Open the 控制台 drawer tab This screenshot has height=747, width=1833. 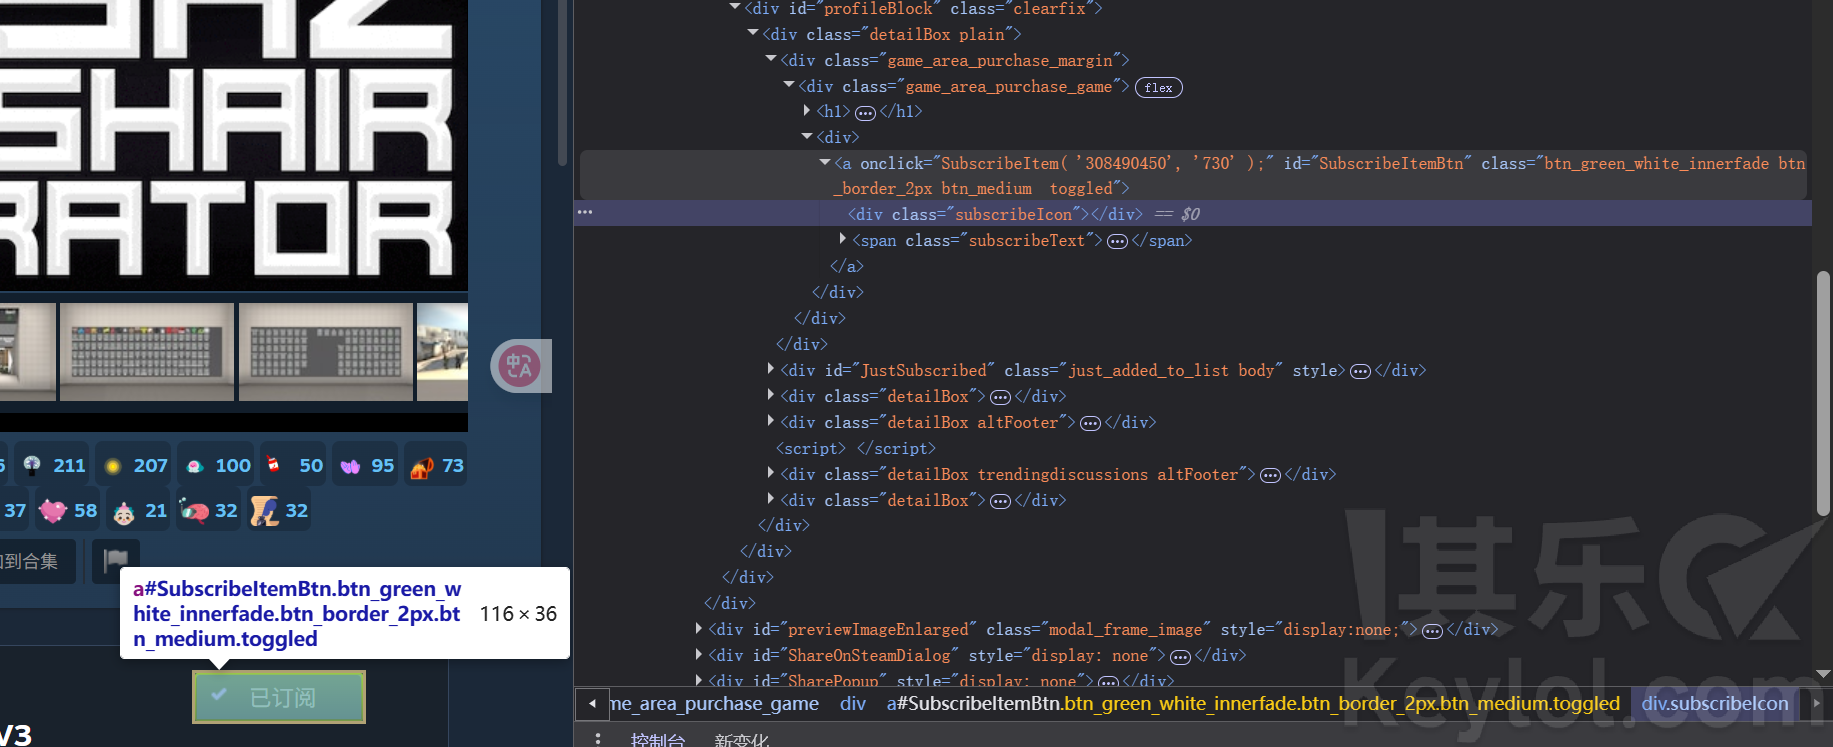[x=658, y=739]
